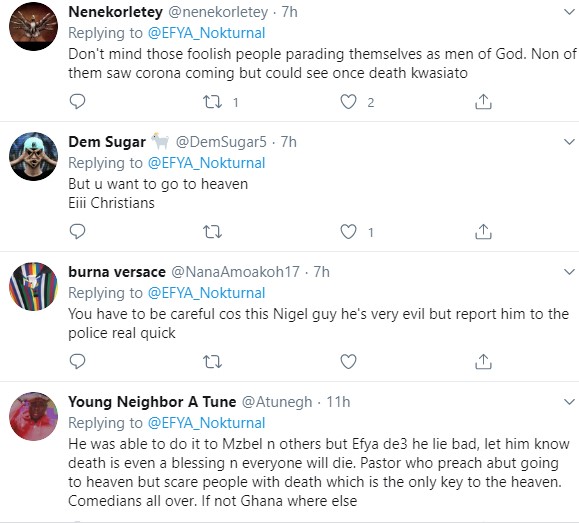
Task: Reply to burna versace's tweet
Action: [78, 362]
